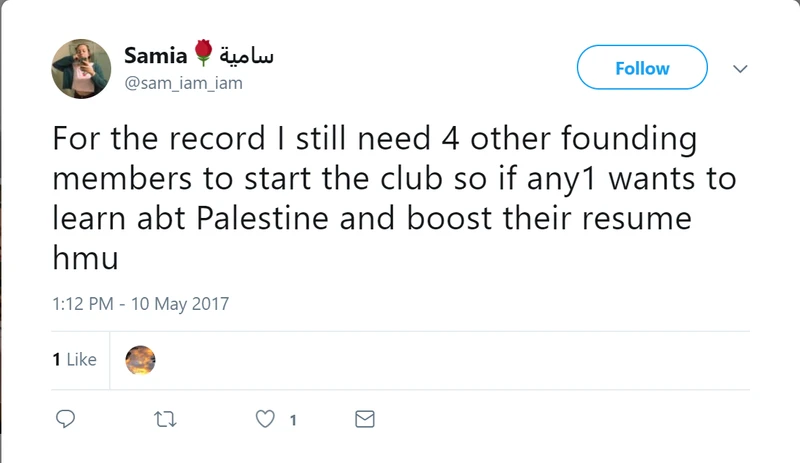800x463 pixels.
Task: Click the word 'members' in the tweet
Action: tap(117, 179)
